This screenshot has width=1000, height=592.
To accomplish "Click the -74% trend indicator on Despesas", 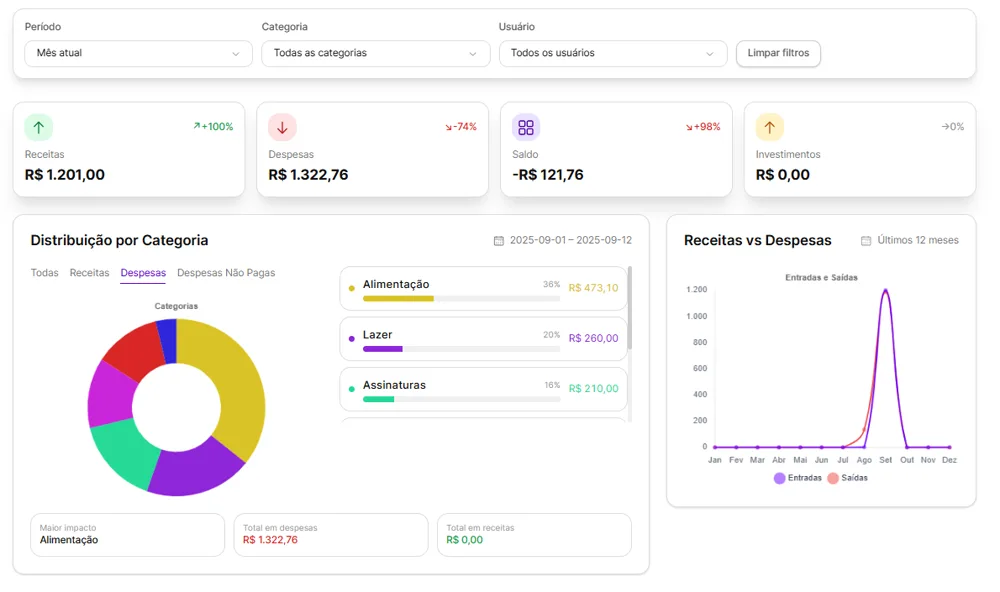I will pos(461,127).
